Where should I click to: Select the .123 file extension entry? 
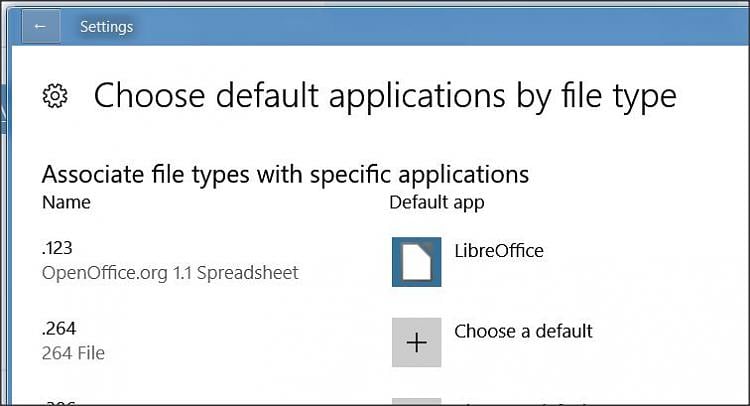tap(57, 248)
